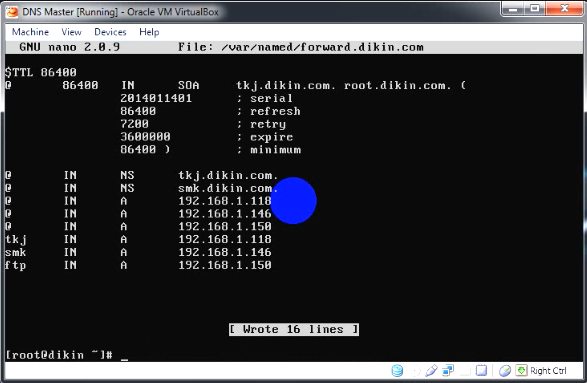Open the View menu

(x=72, y=32)
